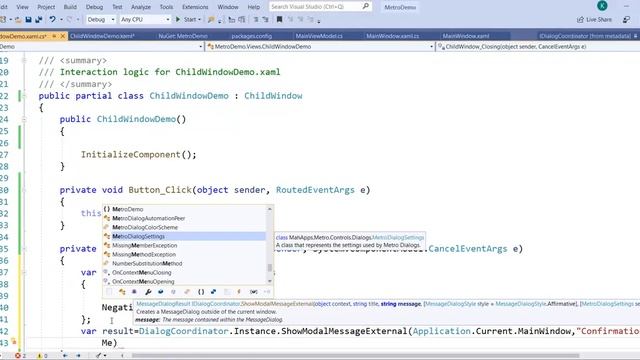Close the active ChildWindowDemo.xaml.cs tab
The height and width of the screenshot is (360, 640).
(x=62, y=36)
